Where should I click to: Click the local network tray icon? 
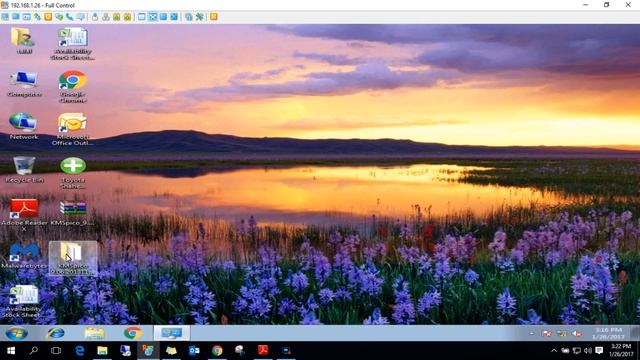coord(577,351)
